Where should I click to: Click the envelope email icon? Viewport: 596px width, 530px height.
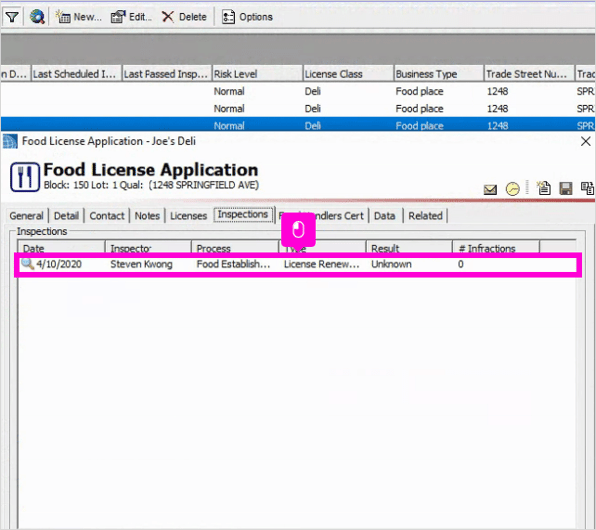pyautogui.click(x=490, y=189)
